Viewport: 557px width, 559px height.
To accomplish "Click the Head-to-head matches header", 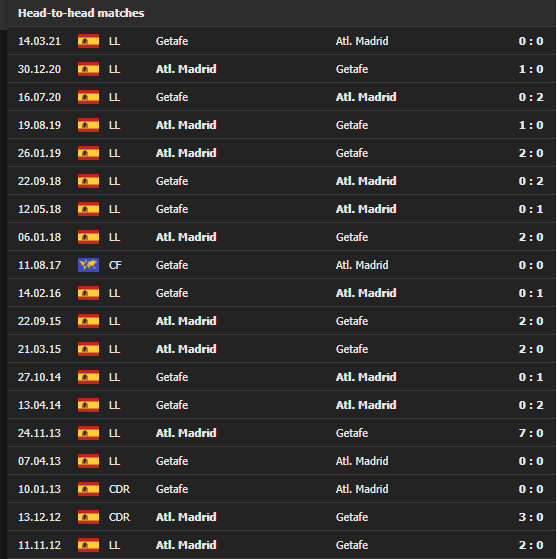I will [x=81, y=13].
